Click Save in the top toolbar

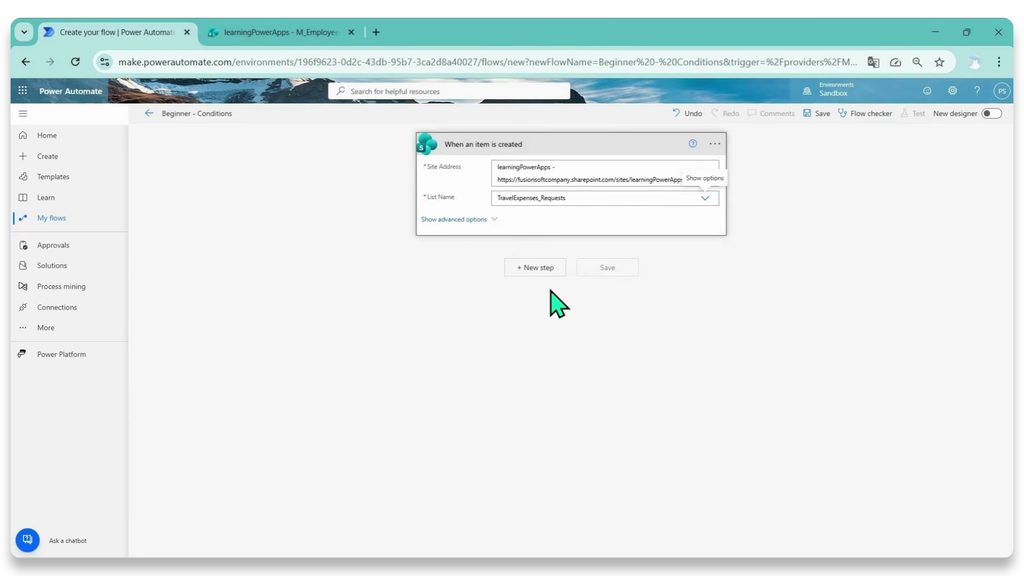pos(816,113)
